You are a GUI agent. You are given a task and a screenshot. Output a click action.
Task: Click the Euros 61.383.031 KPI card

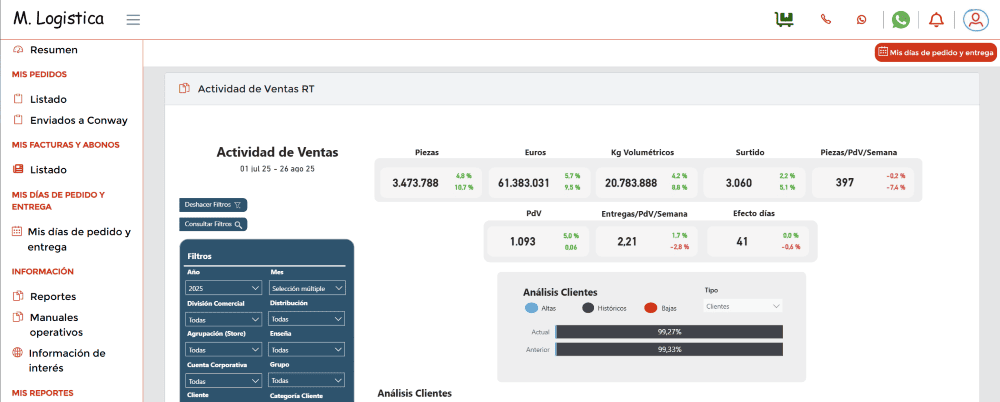[x=538, y=182]
